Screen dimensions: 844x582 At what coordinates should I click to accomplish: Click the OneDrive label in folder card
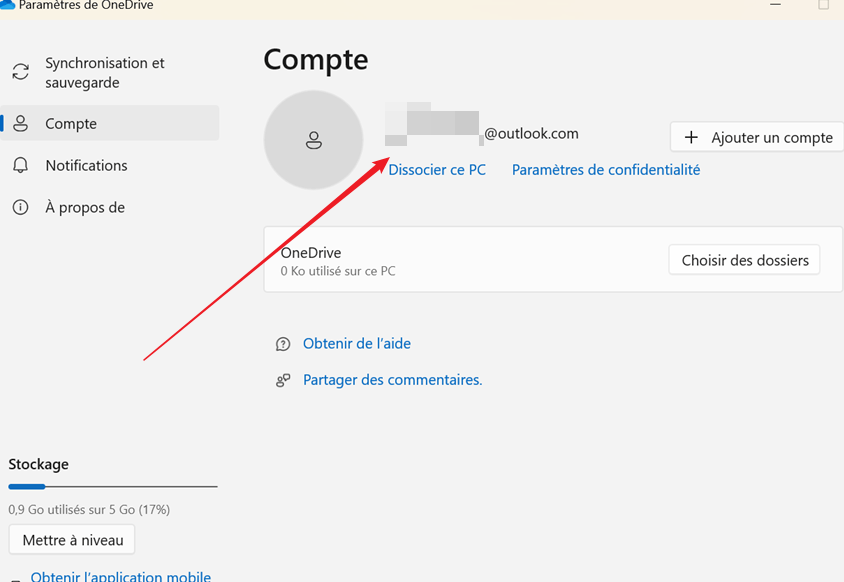click(311, 253)
